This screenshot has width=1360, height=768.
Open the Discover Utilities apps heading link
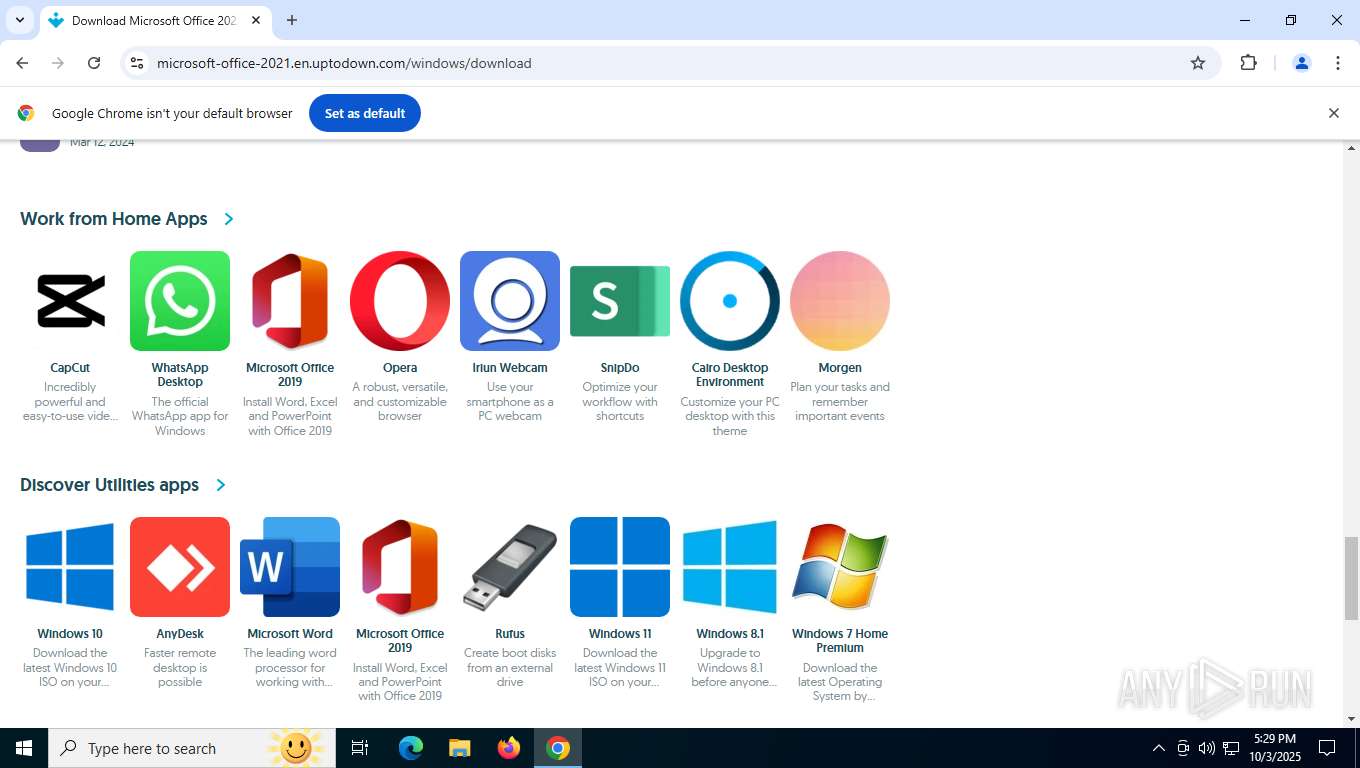(x=110, y=485)
